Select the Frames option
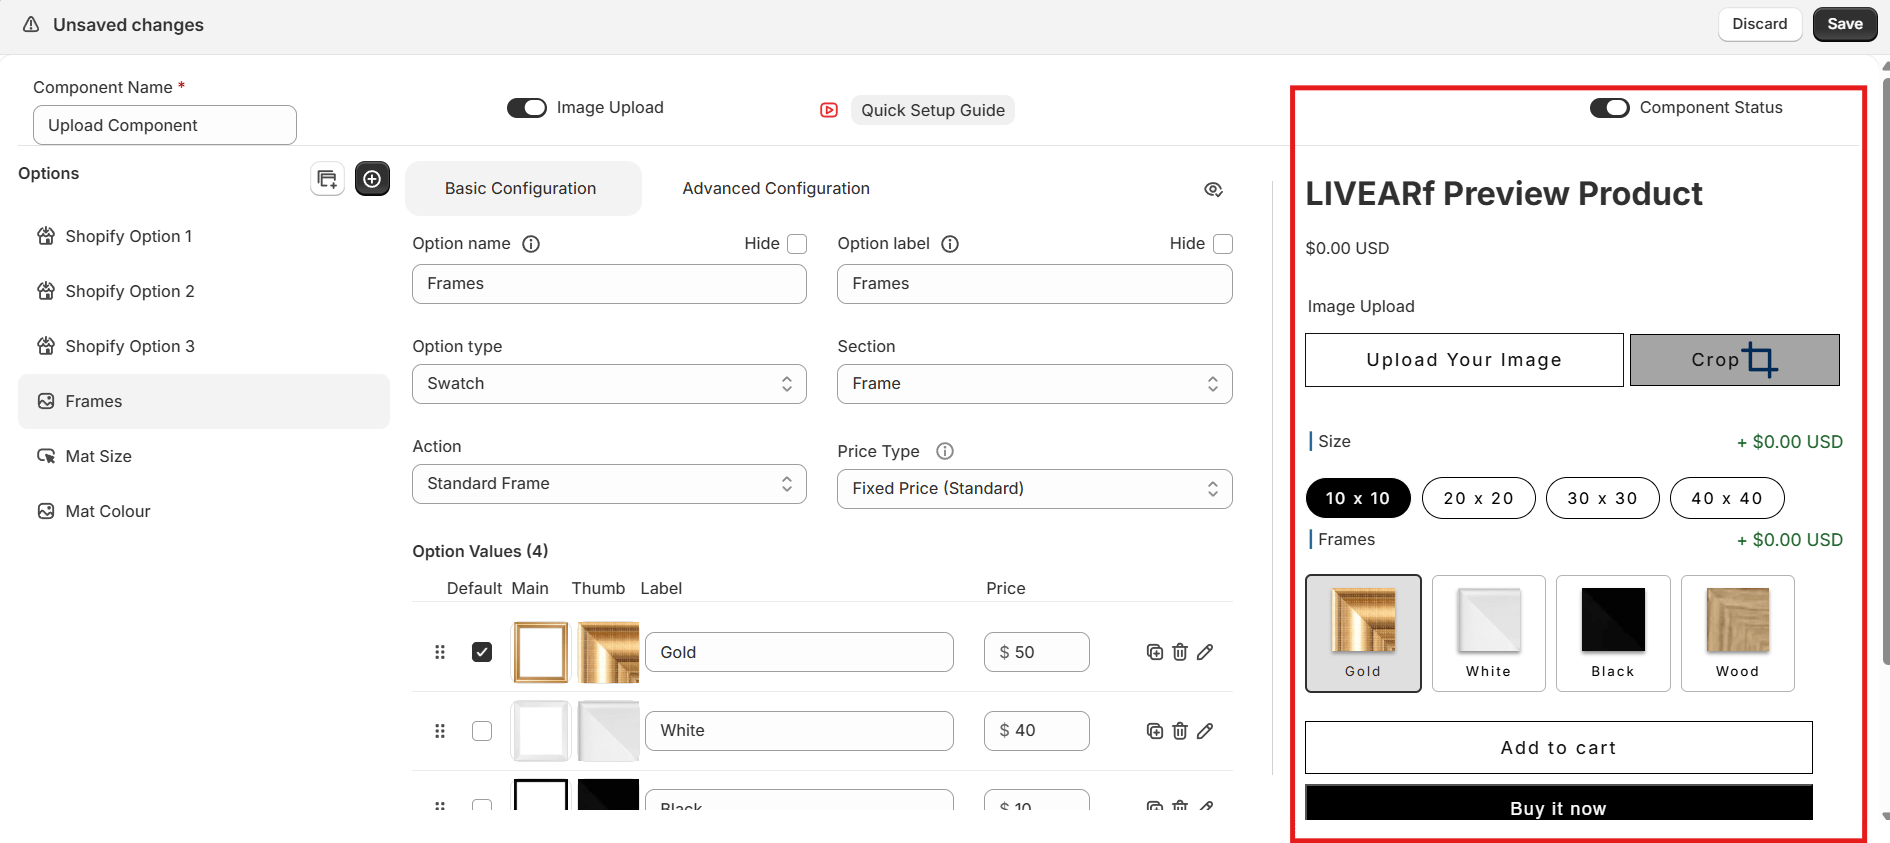 [x=204, y=401]
